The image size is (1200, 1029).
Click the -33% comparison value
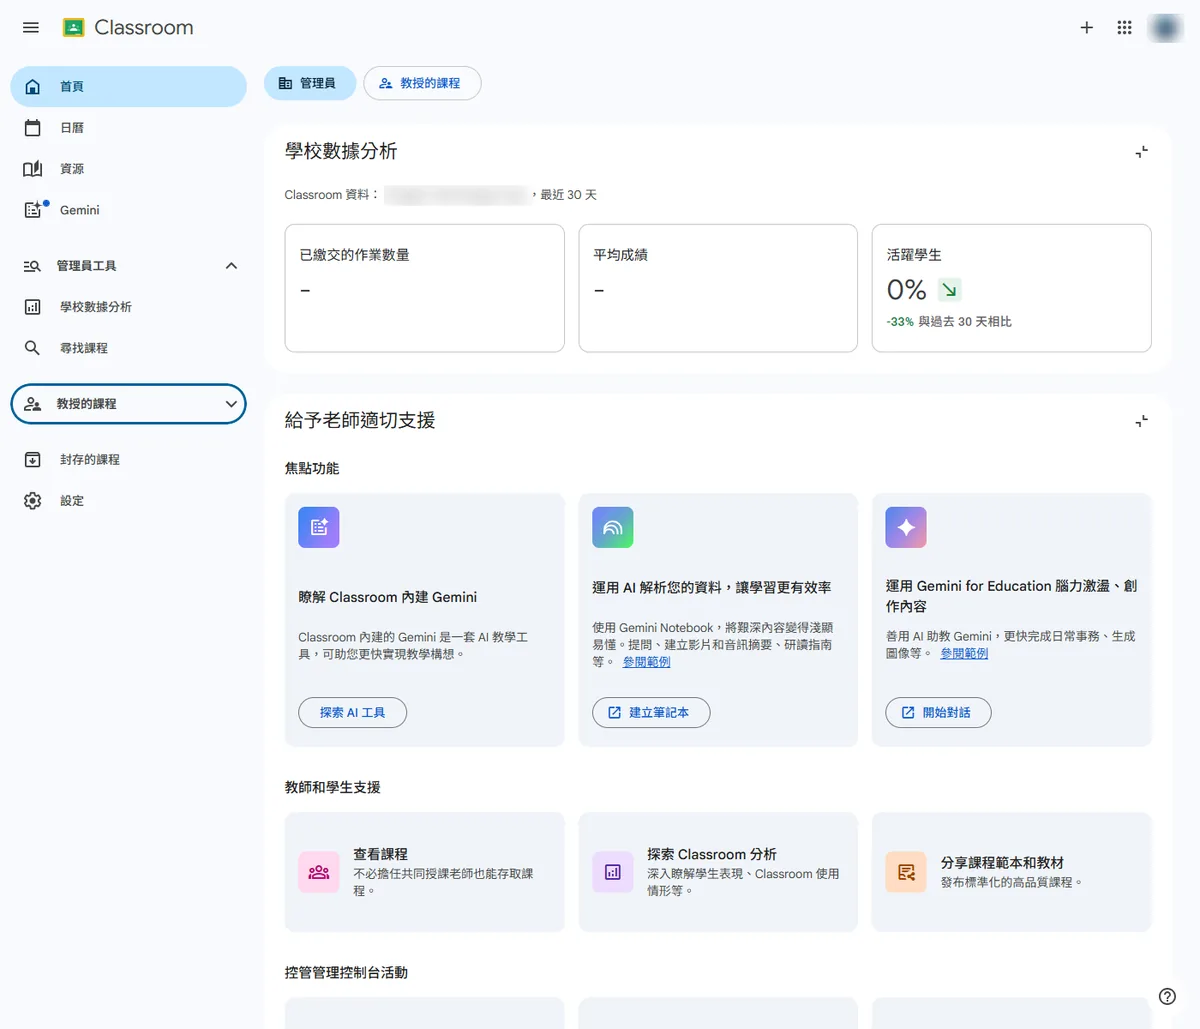point(900,322)
